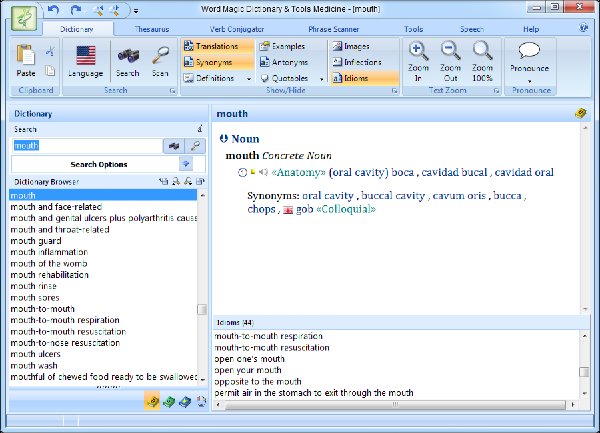Image resolution: width=600 pixels, height=433 pixels.
Task: Click the Undo arrow in quick access toolbar
Action: 53,10
